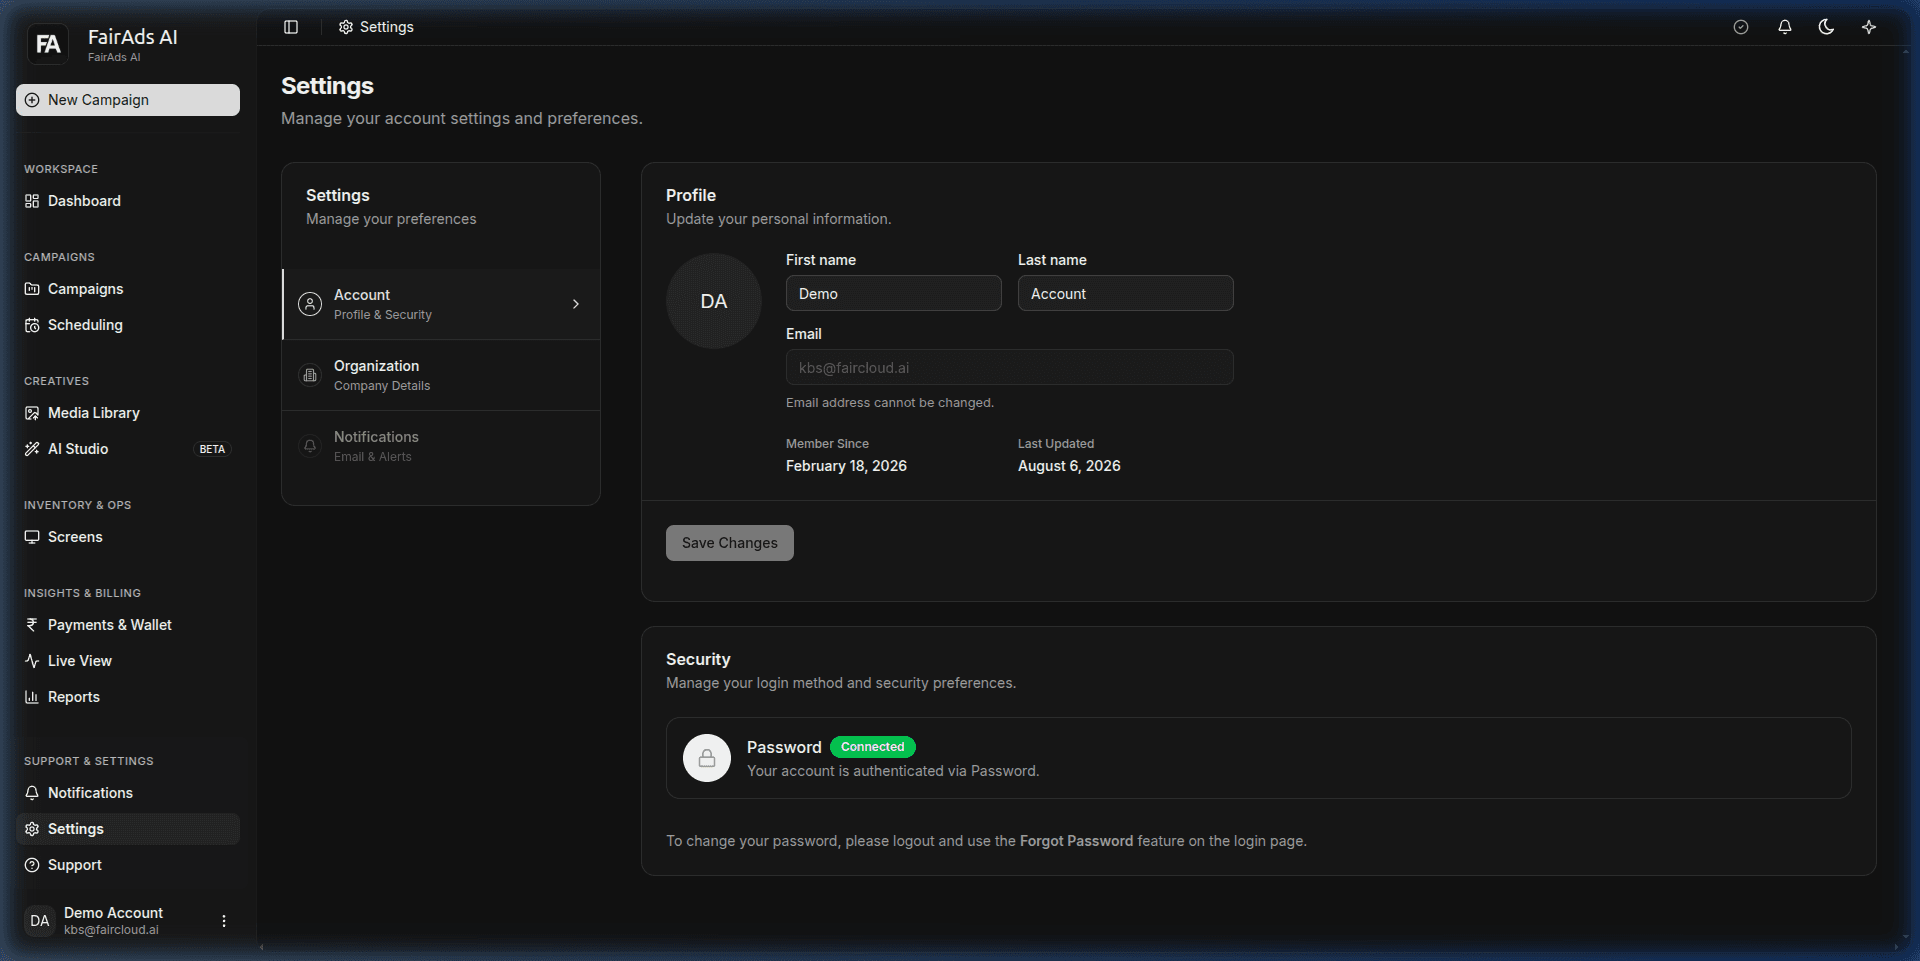Select Notifications Email & Alerts tab
Image resolution: width=1920 pixels, height=961 pixels.
441,446
